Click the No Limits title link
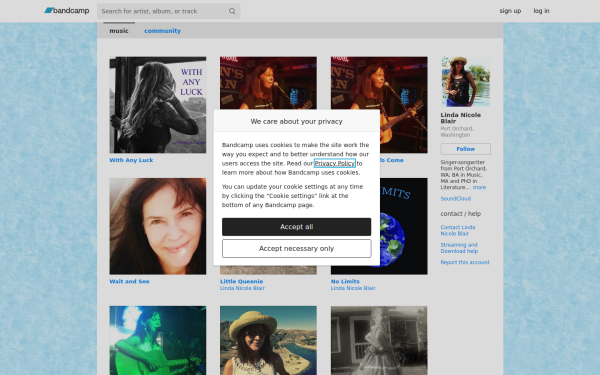Image resolution: width=600 pixels, height=375 pixels. [345, 281]
